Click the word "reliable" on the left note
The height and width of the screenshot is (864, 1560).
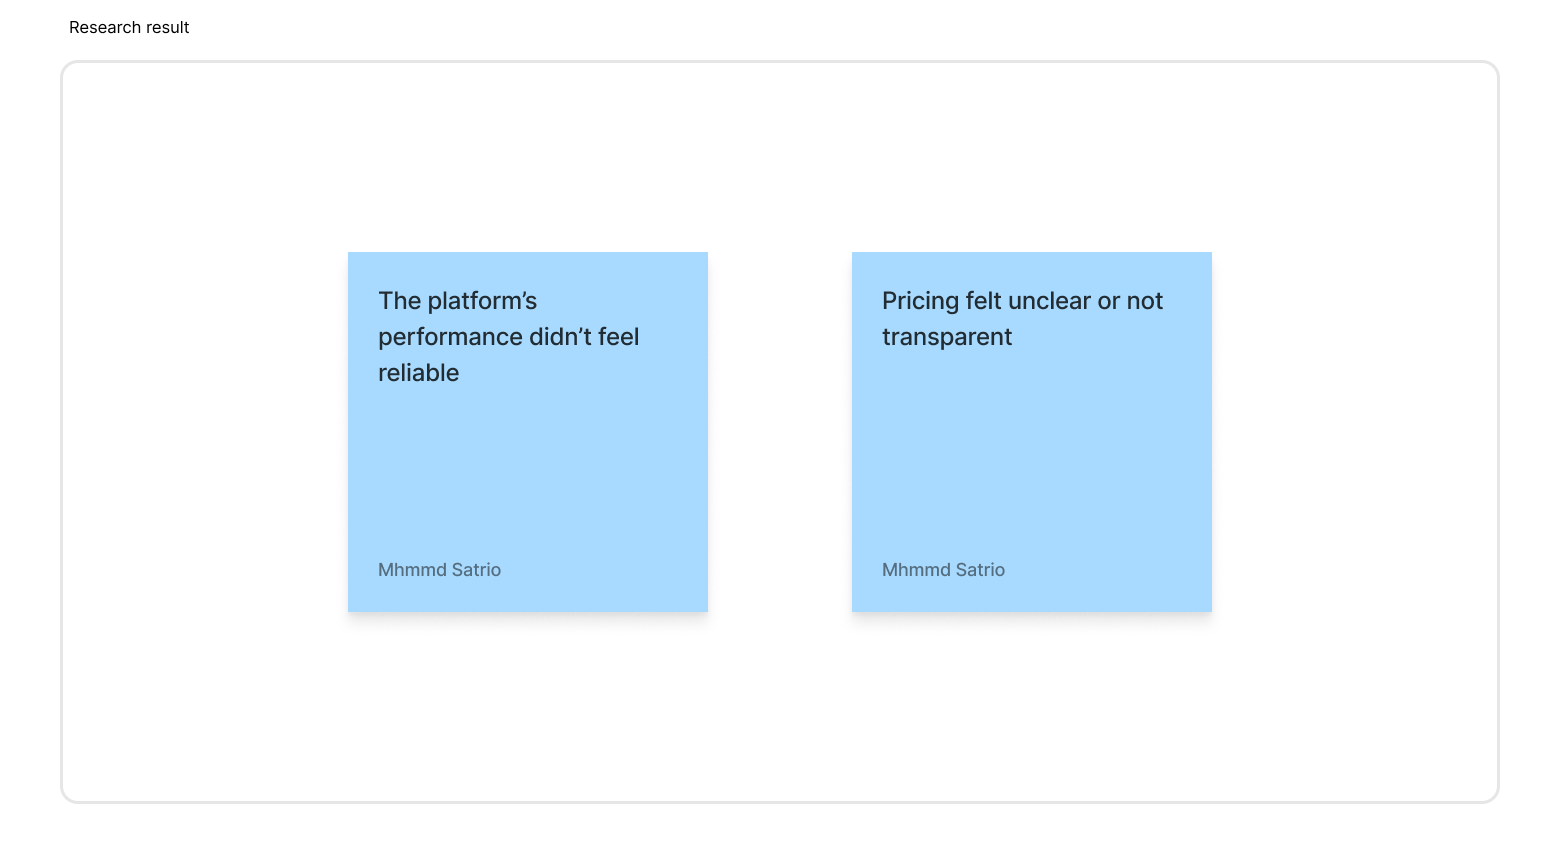[x=418, y=373]
